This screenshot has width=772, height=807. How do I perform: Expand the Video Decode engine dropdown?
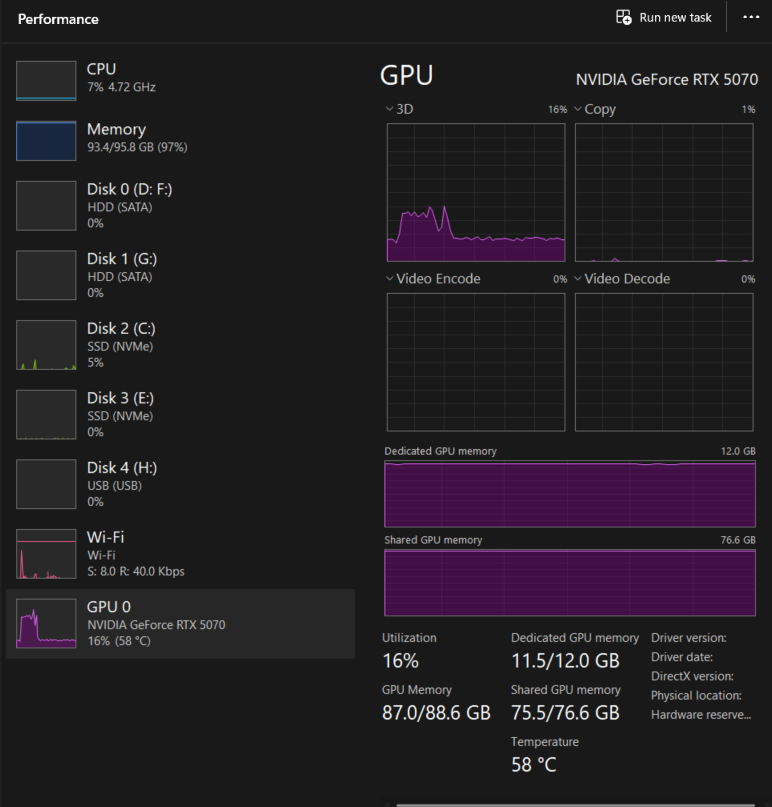point(577,279)
